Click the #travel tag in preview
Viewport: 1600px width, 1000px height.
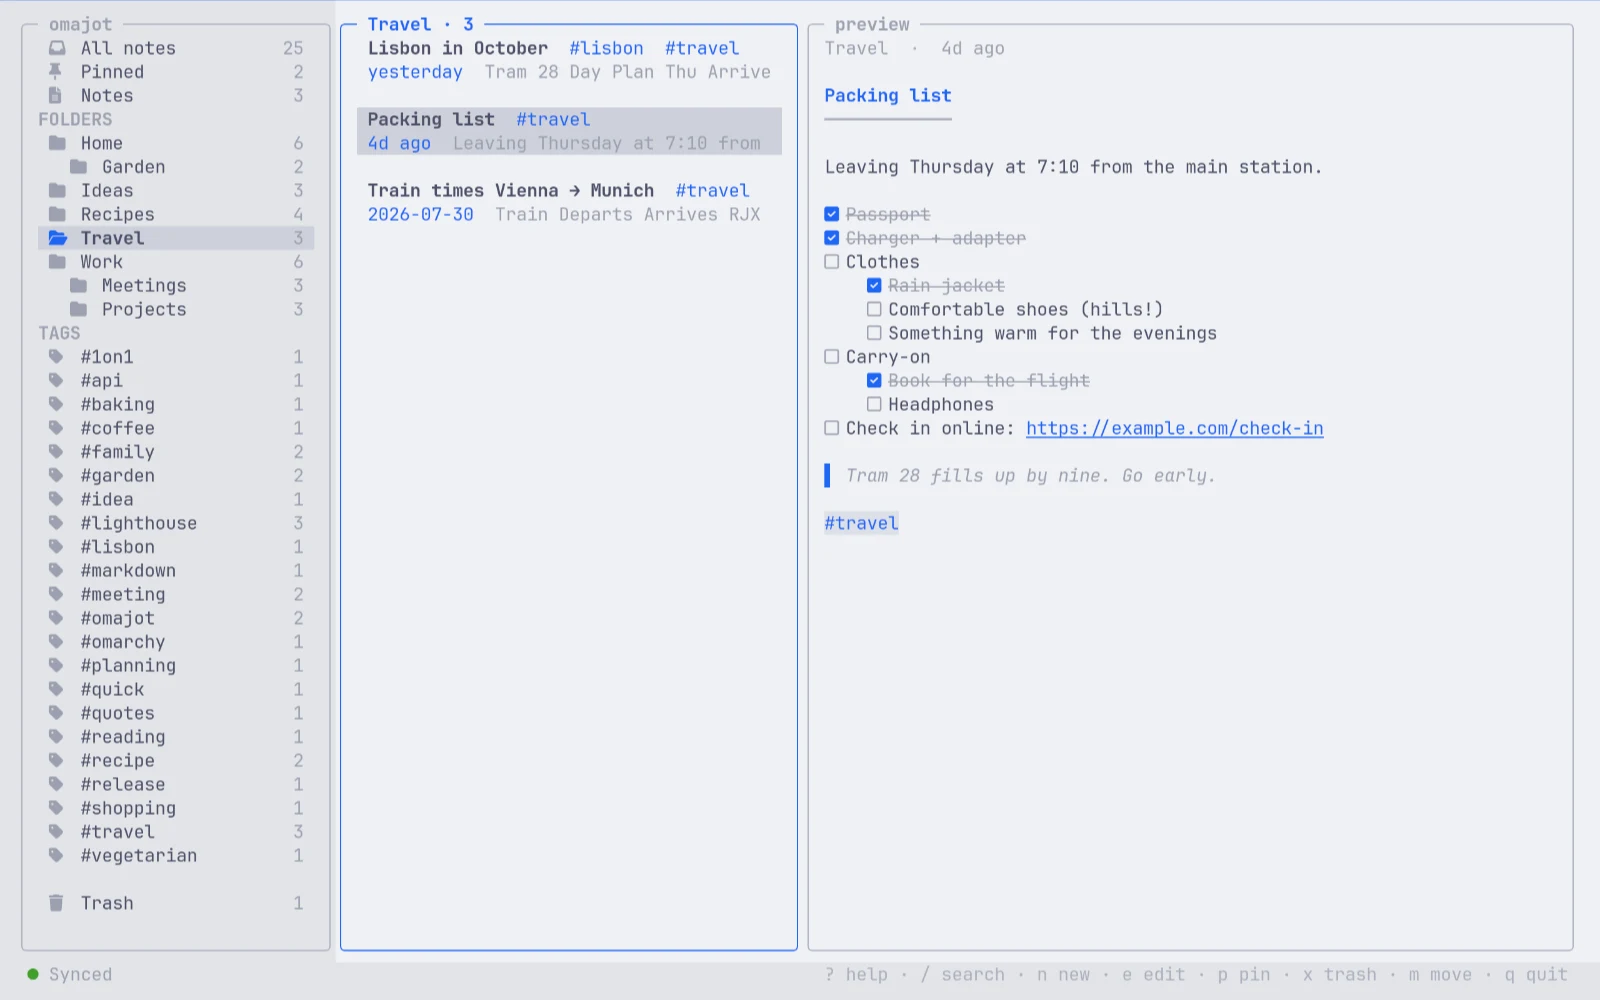(x=861, y=523)
